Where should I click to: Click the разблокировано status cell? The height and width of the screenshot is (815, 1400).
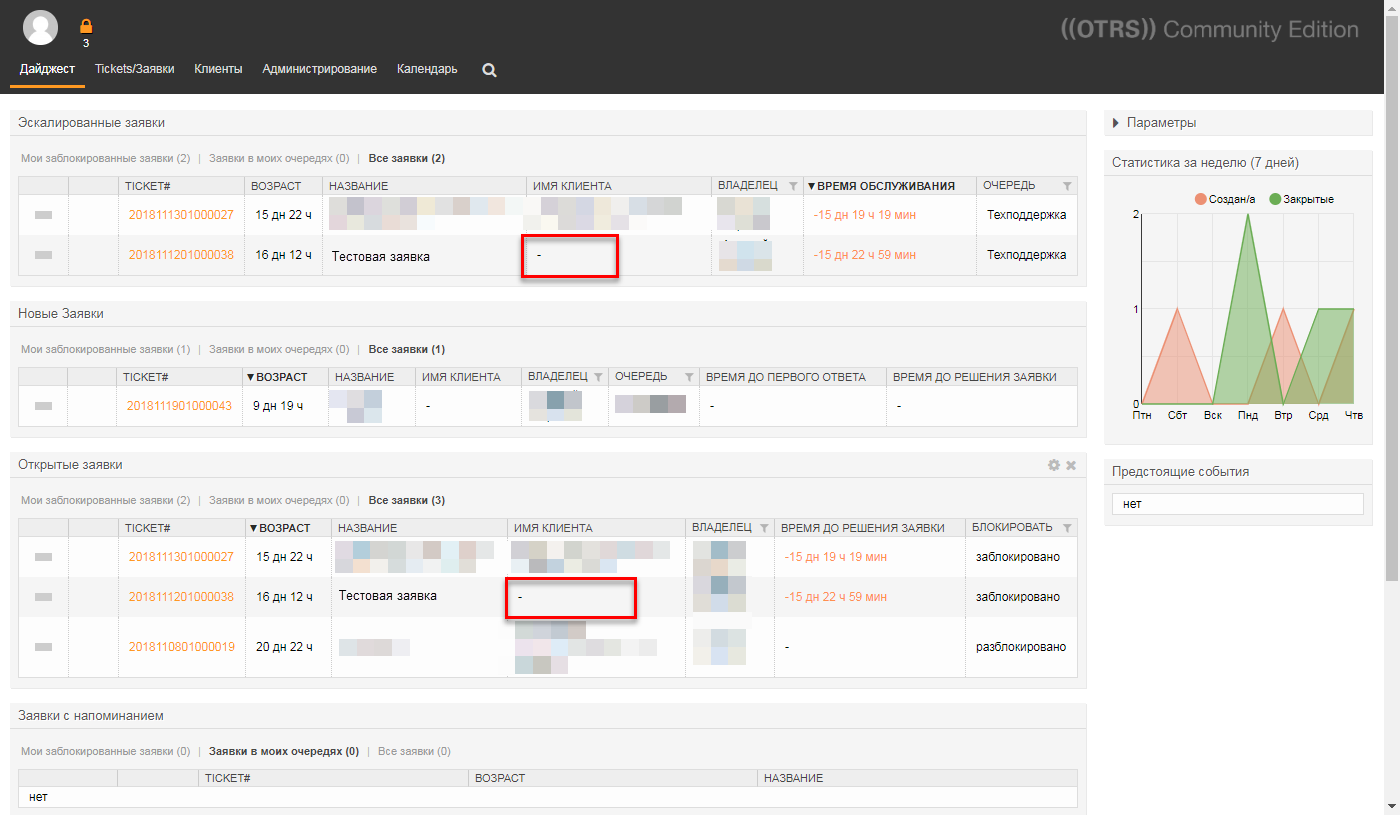1021,647
